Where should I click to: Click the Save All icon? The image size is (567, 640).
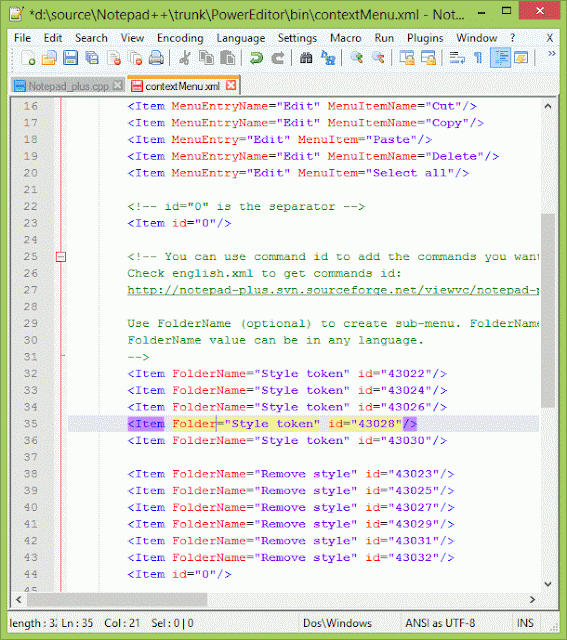coord(92,58)
